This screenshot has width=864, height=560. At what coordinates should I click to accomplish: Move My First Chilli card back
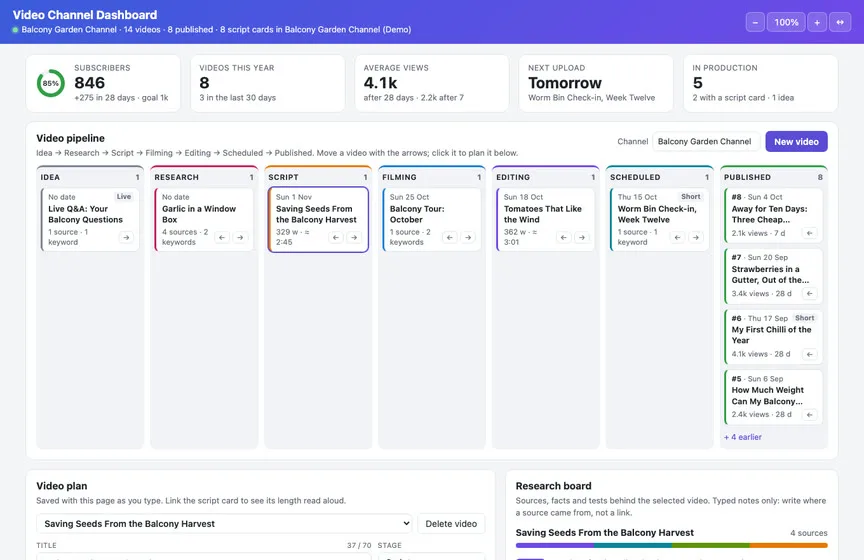(x=809, y=354)
